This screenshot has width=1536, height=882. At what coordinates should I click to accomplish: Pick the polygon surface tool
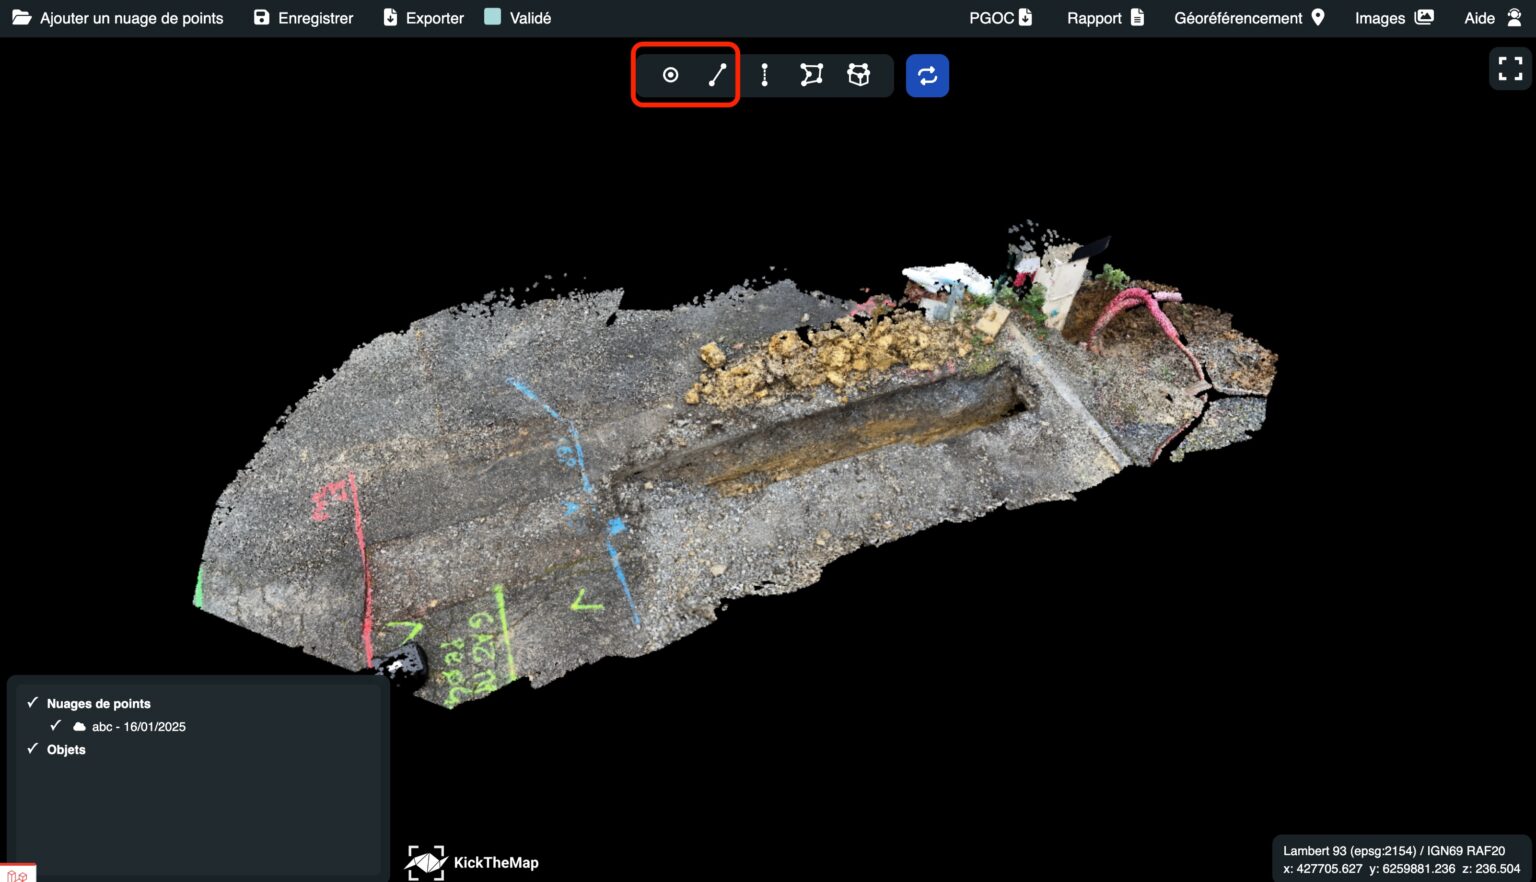point(811,74)
